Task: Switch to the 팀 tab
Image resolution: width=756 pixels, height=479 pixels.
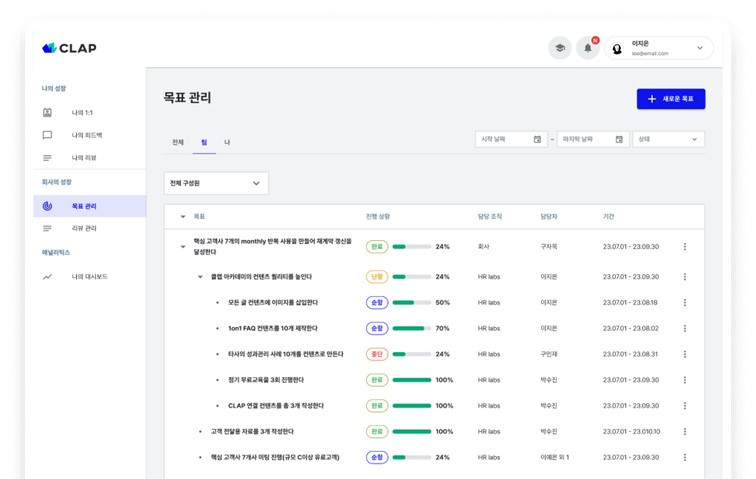Action: pyautogui.click(x=204, y=142)
